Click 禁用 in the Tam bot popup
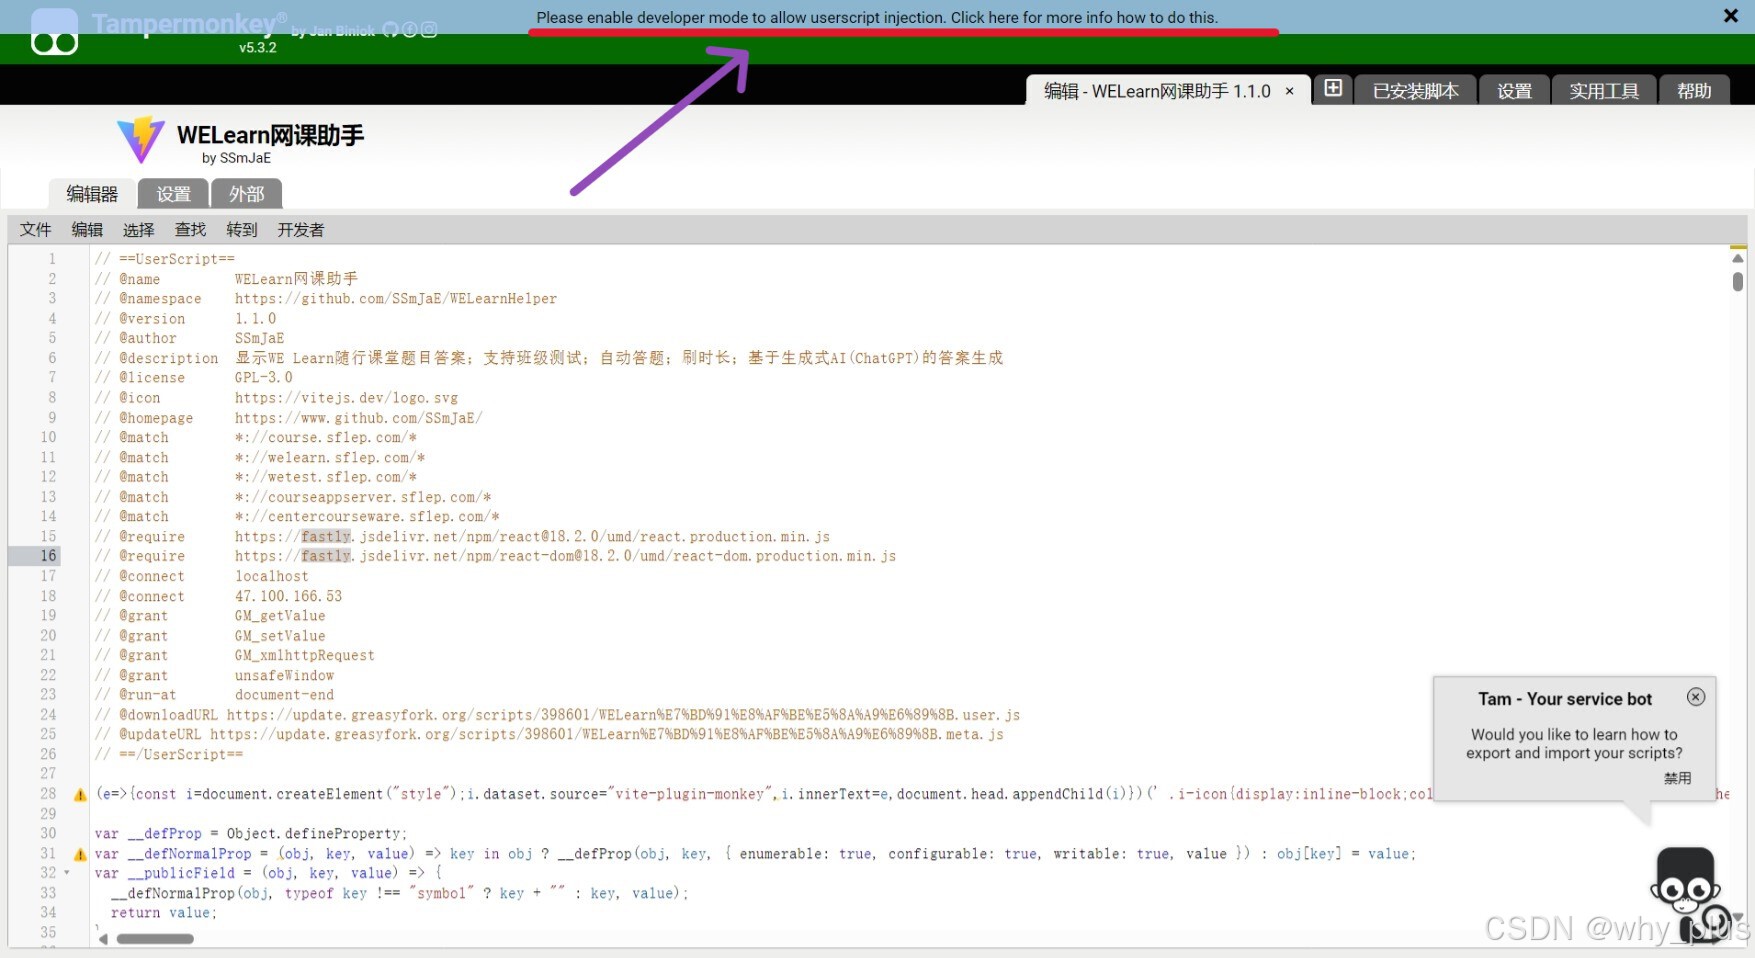The width and height of the screenshot is (1755, 958). click(1677, 778)
